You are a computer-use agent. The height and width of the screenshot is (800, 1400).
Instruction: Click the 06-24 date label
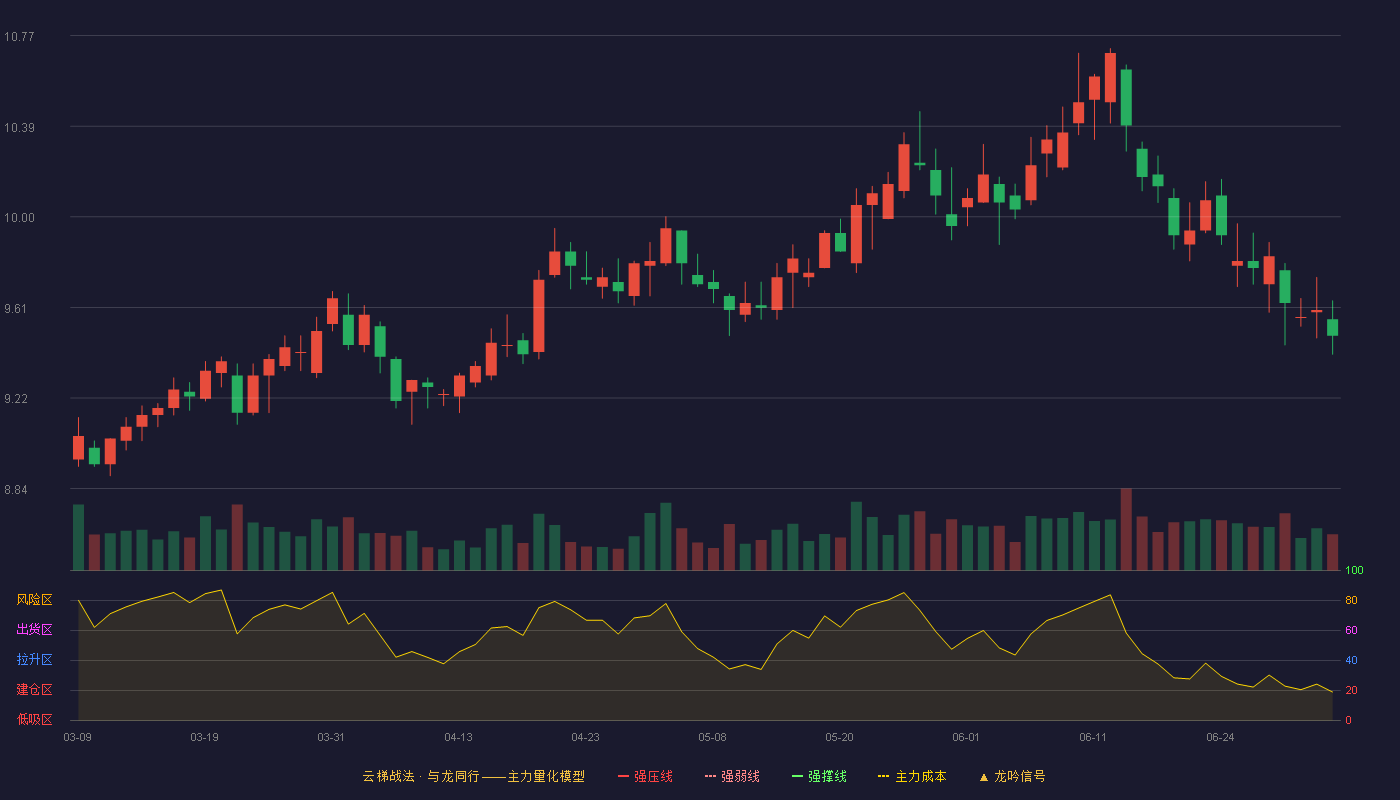pos(1221,737)
